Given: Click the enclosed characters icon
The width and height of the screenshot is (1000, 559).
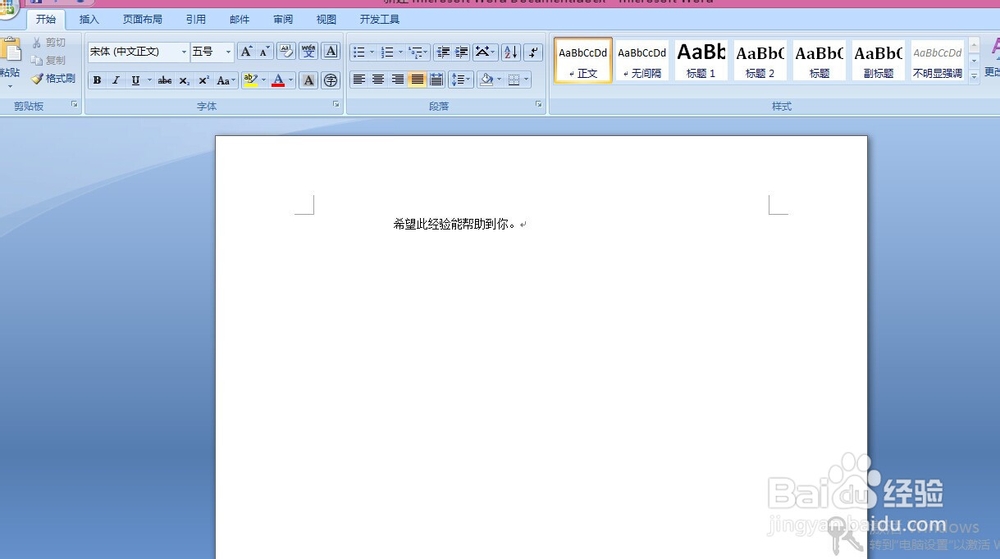Looking at the screenshot, I should coord(330,80).
